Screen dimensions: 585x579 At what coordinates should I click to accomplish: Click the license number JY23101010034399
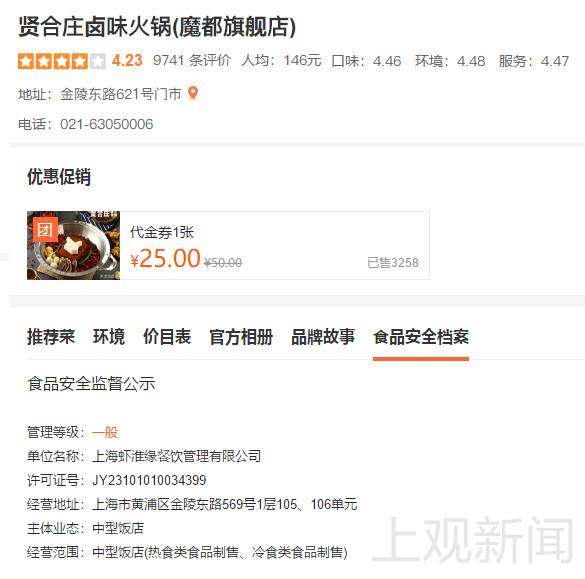pyautogui.click(x=149, y=480)
